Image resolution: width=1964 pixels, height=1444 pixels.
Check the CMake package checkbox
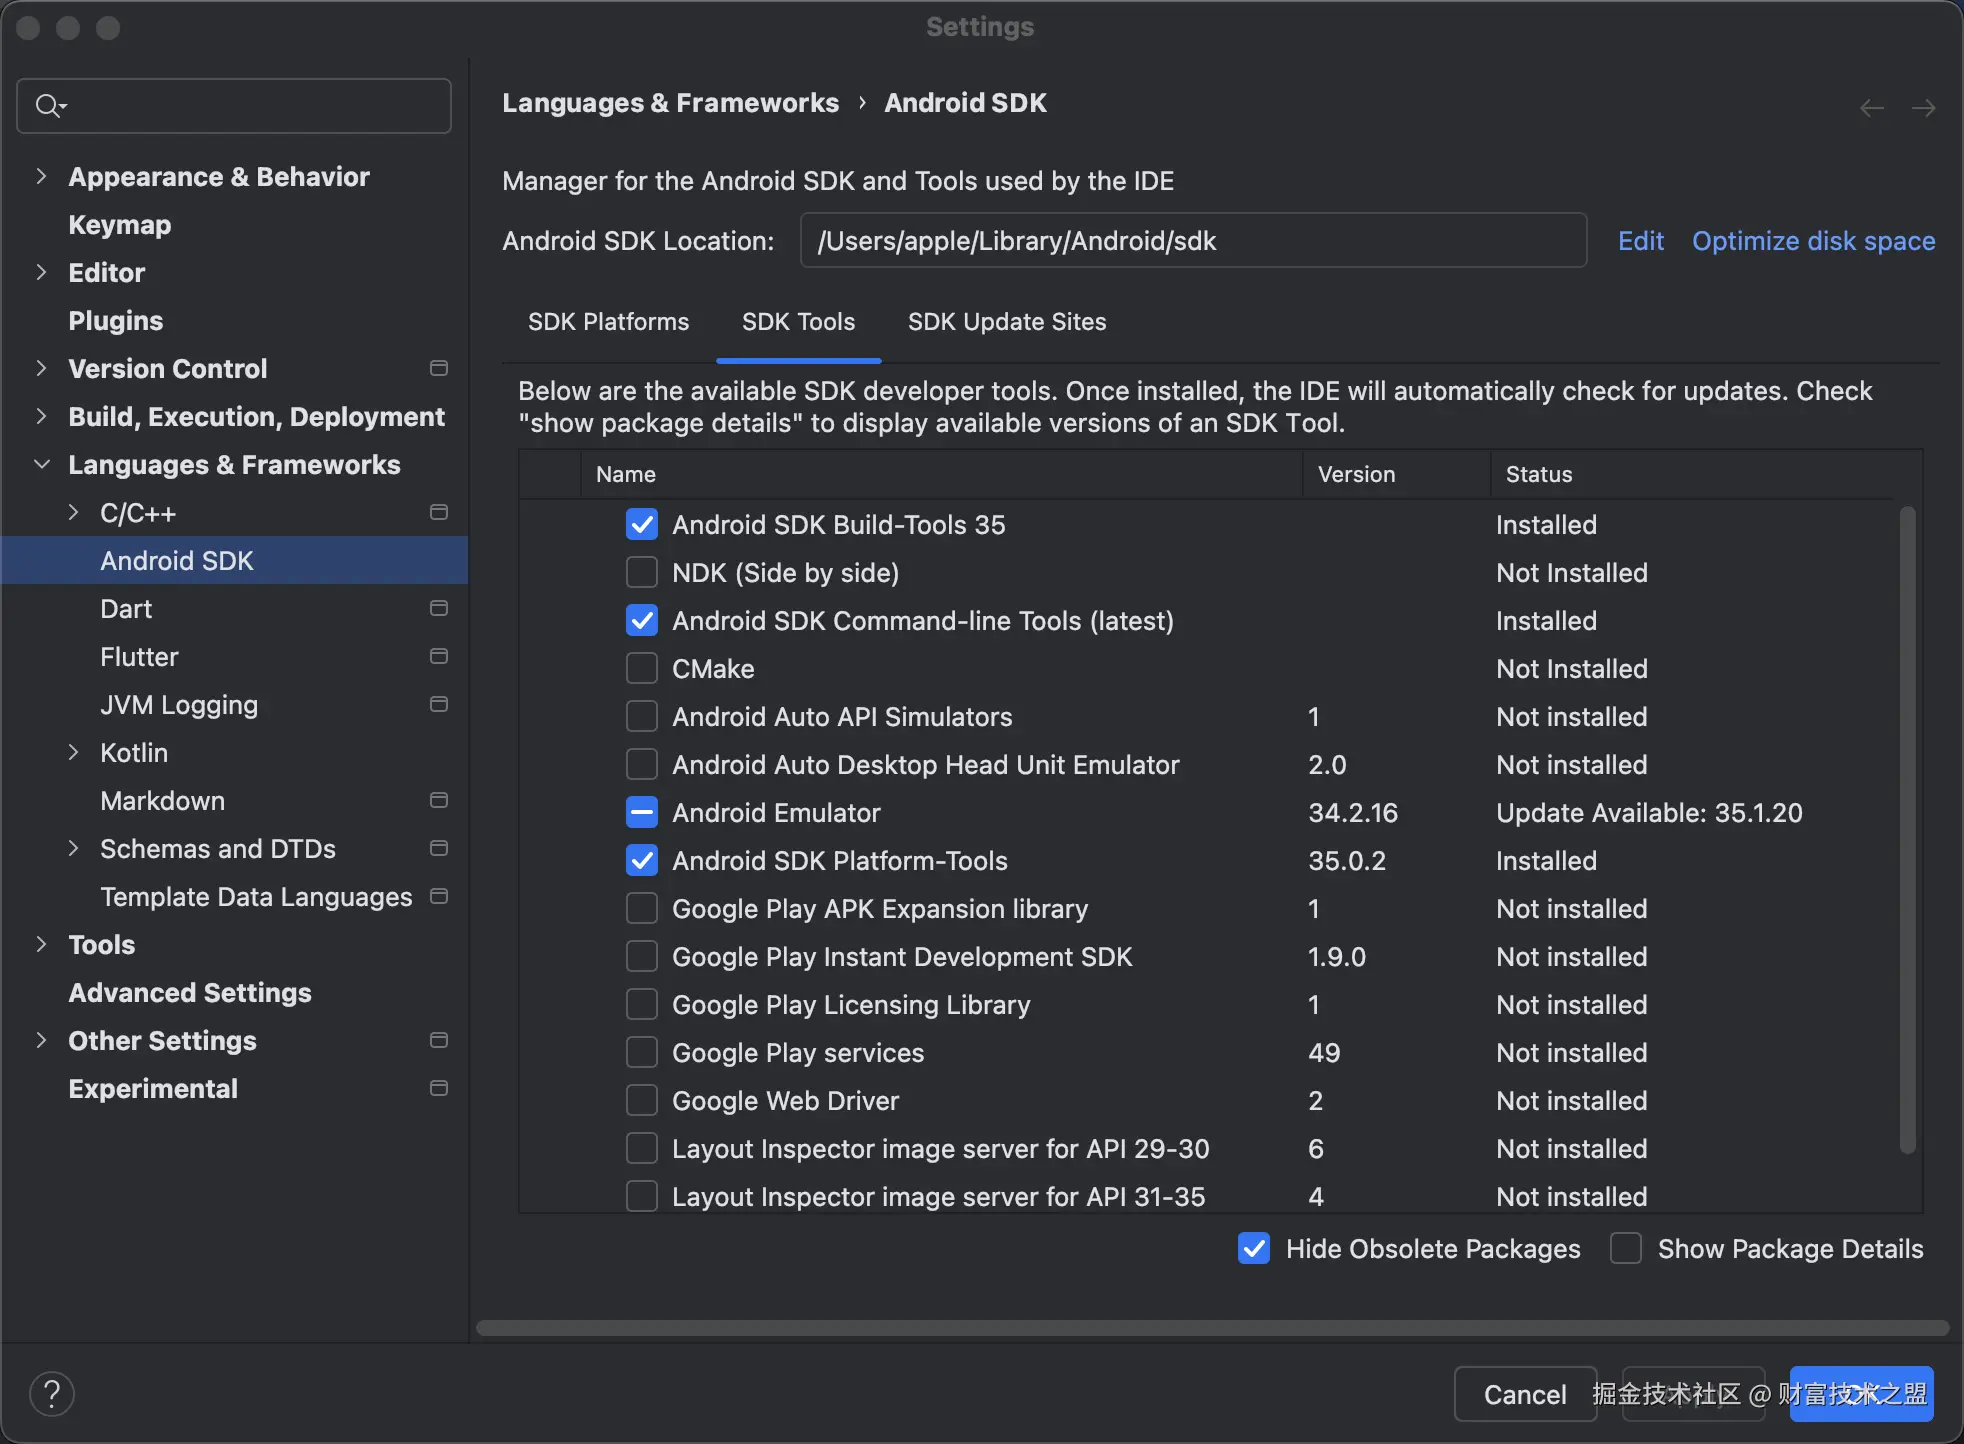point(642,668)
